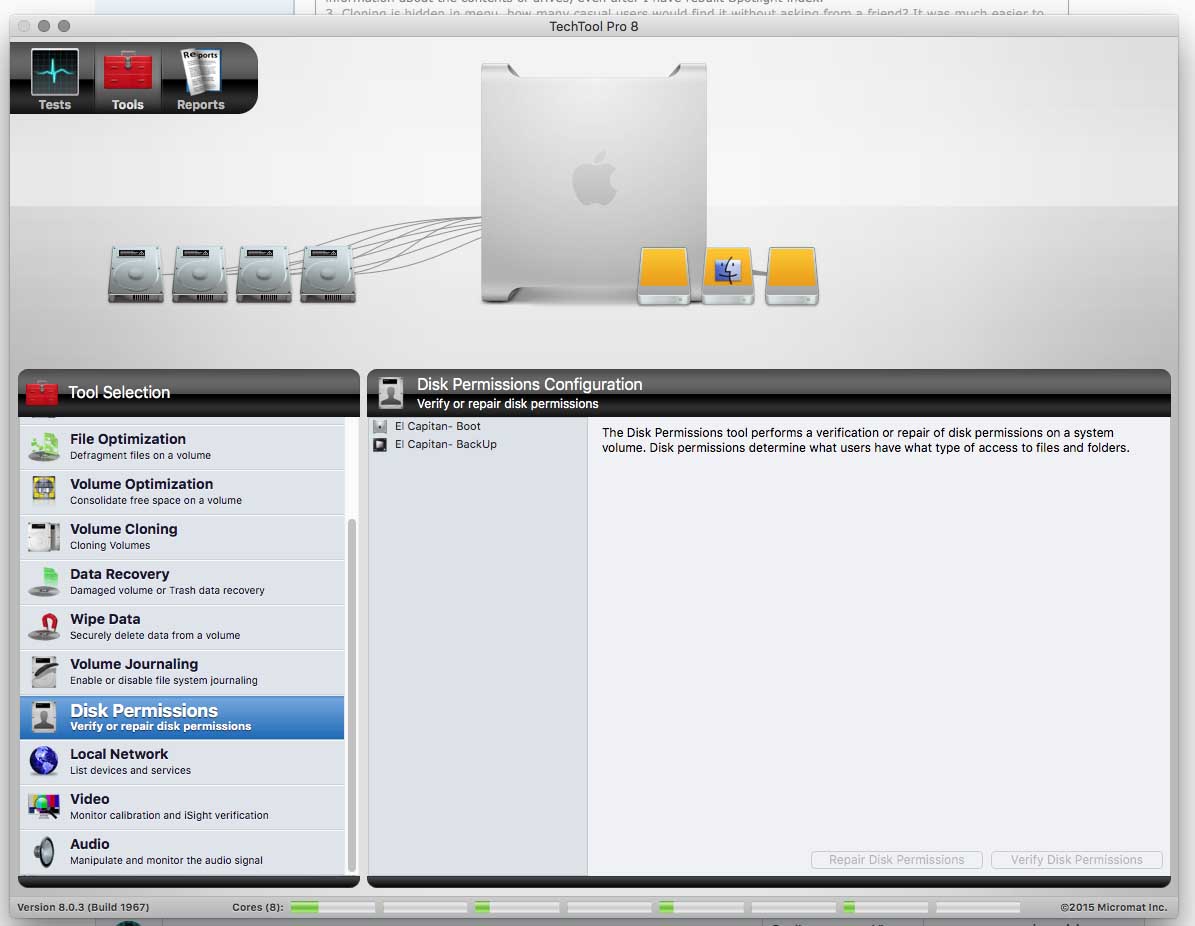Select Wipe Data tool entry

click(182, 626)
